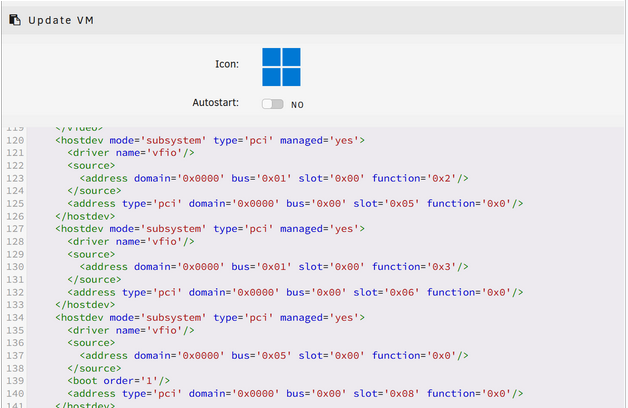This screenshot has width=628, height=408.
Task: Click the source address with function 0x2
Action: tap(274, 178)
